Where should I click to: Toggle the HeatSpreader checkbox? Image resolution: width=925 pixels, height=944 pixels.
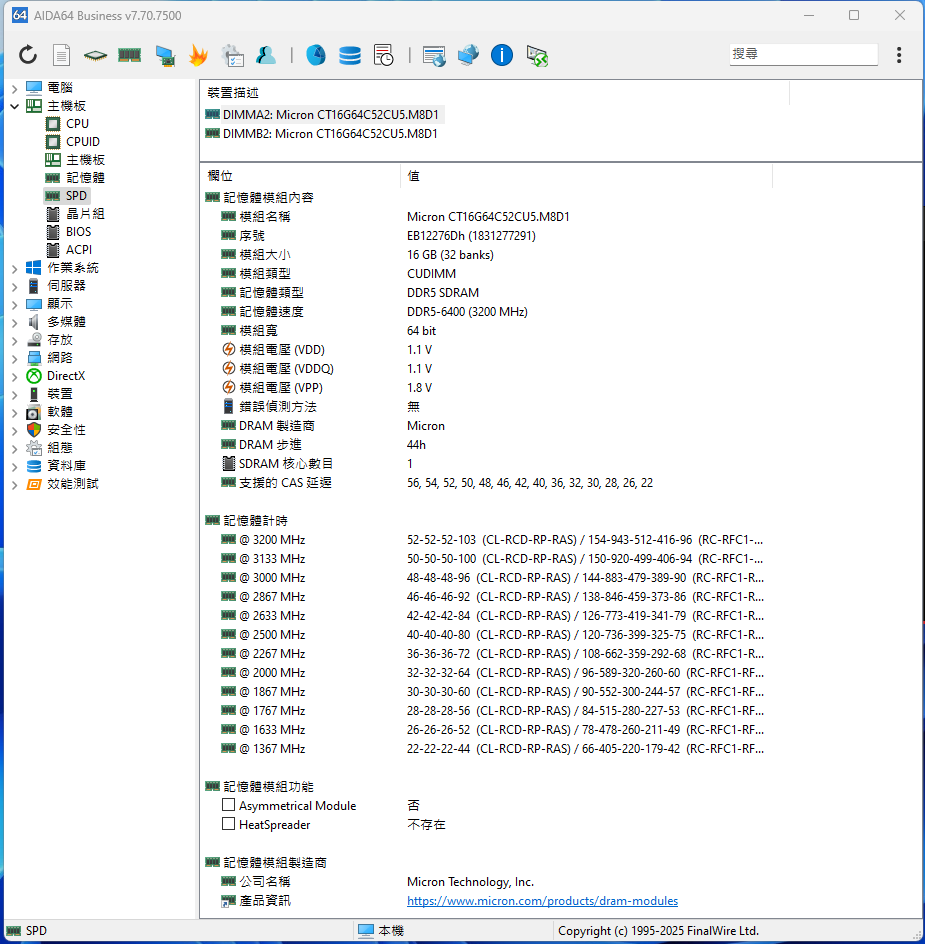pyautogui.click(x=228, y=824)
